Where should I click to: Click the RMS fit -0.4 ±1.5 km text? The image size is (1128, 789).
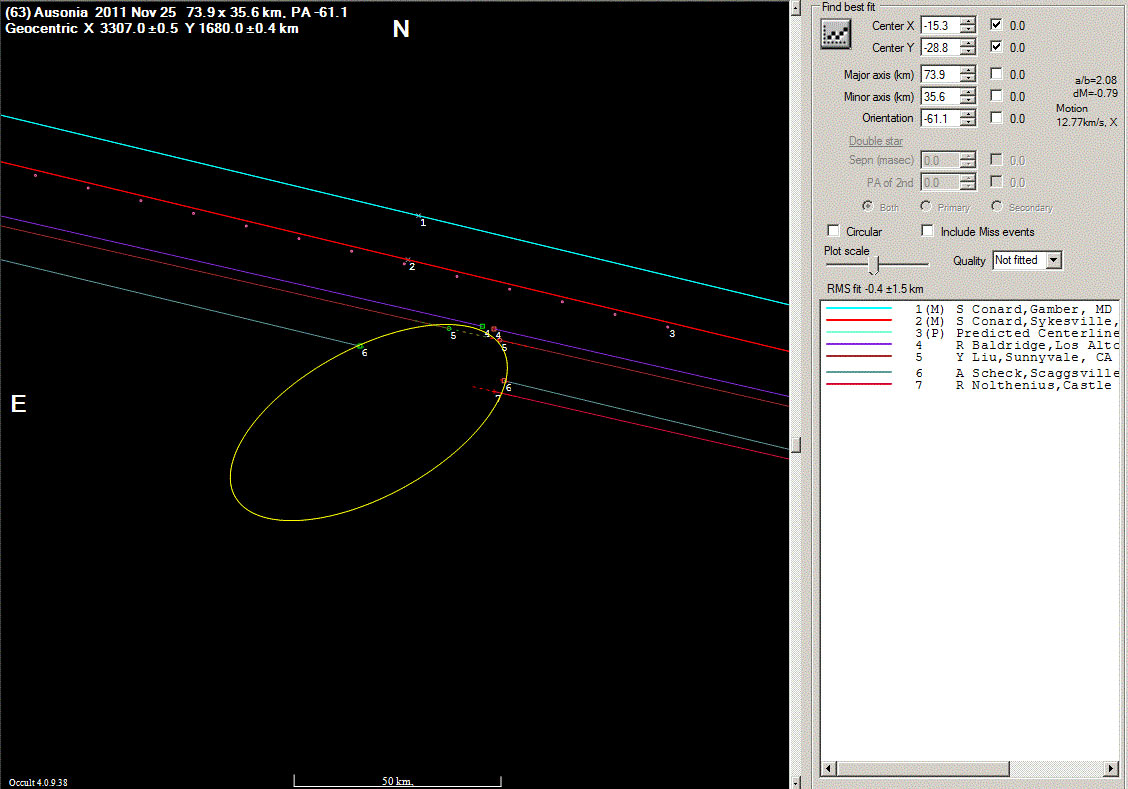875,288
